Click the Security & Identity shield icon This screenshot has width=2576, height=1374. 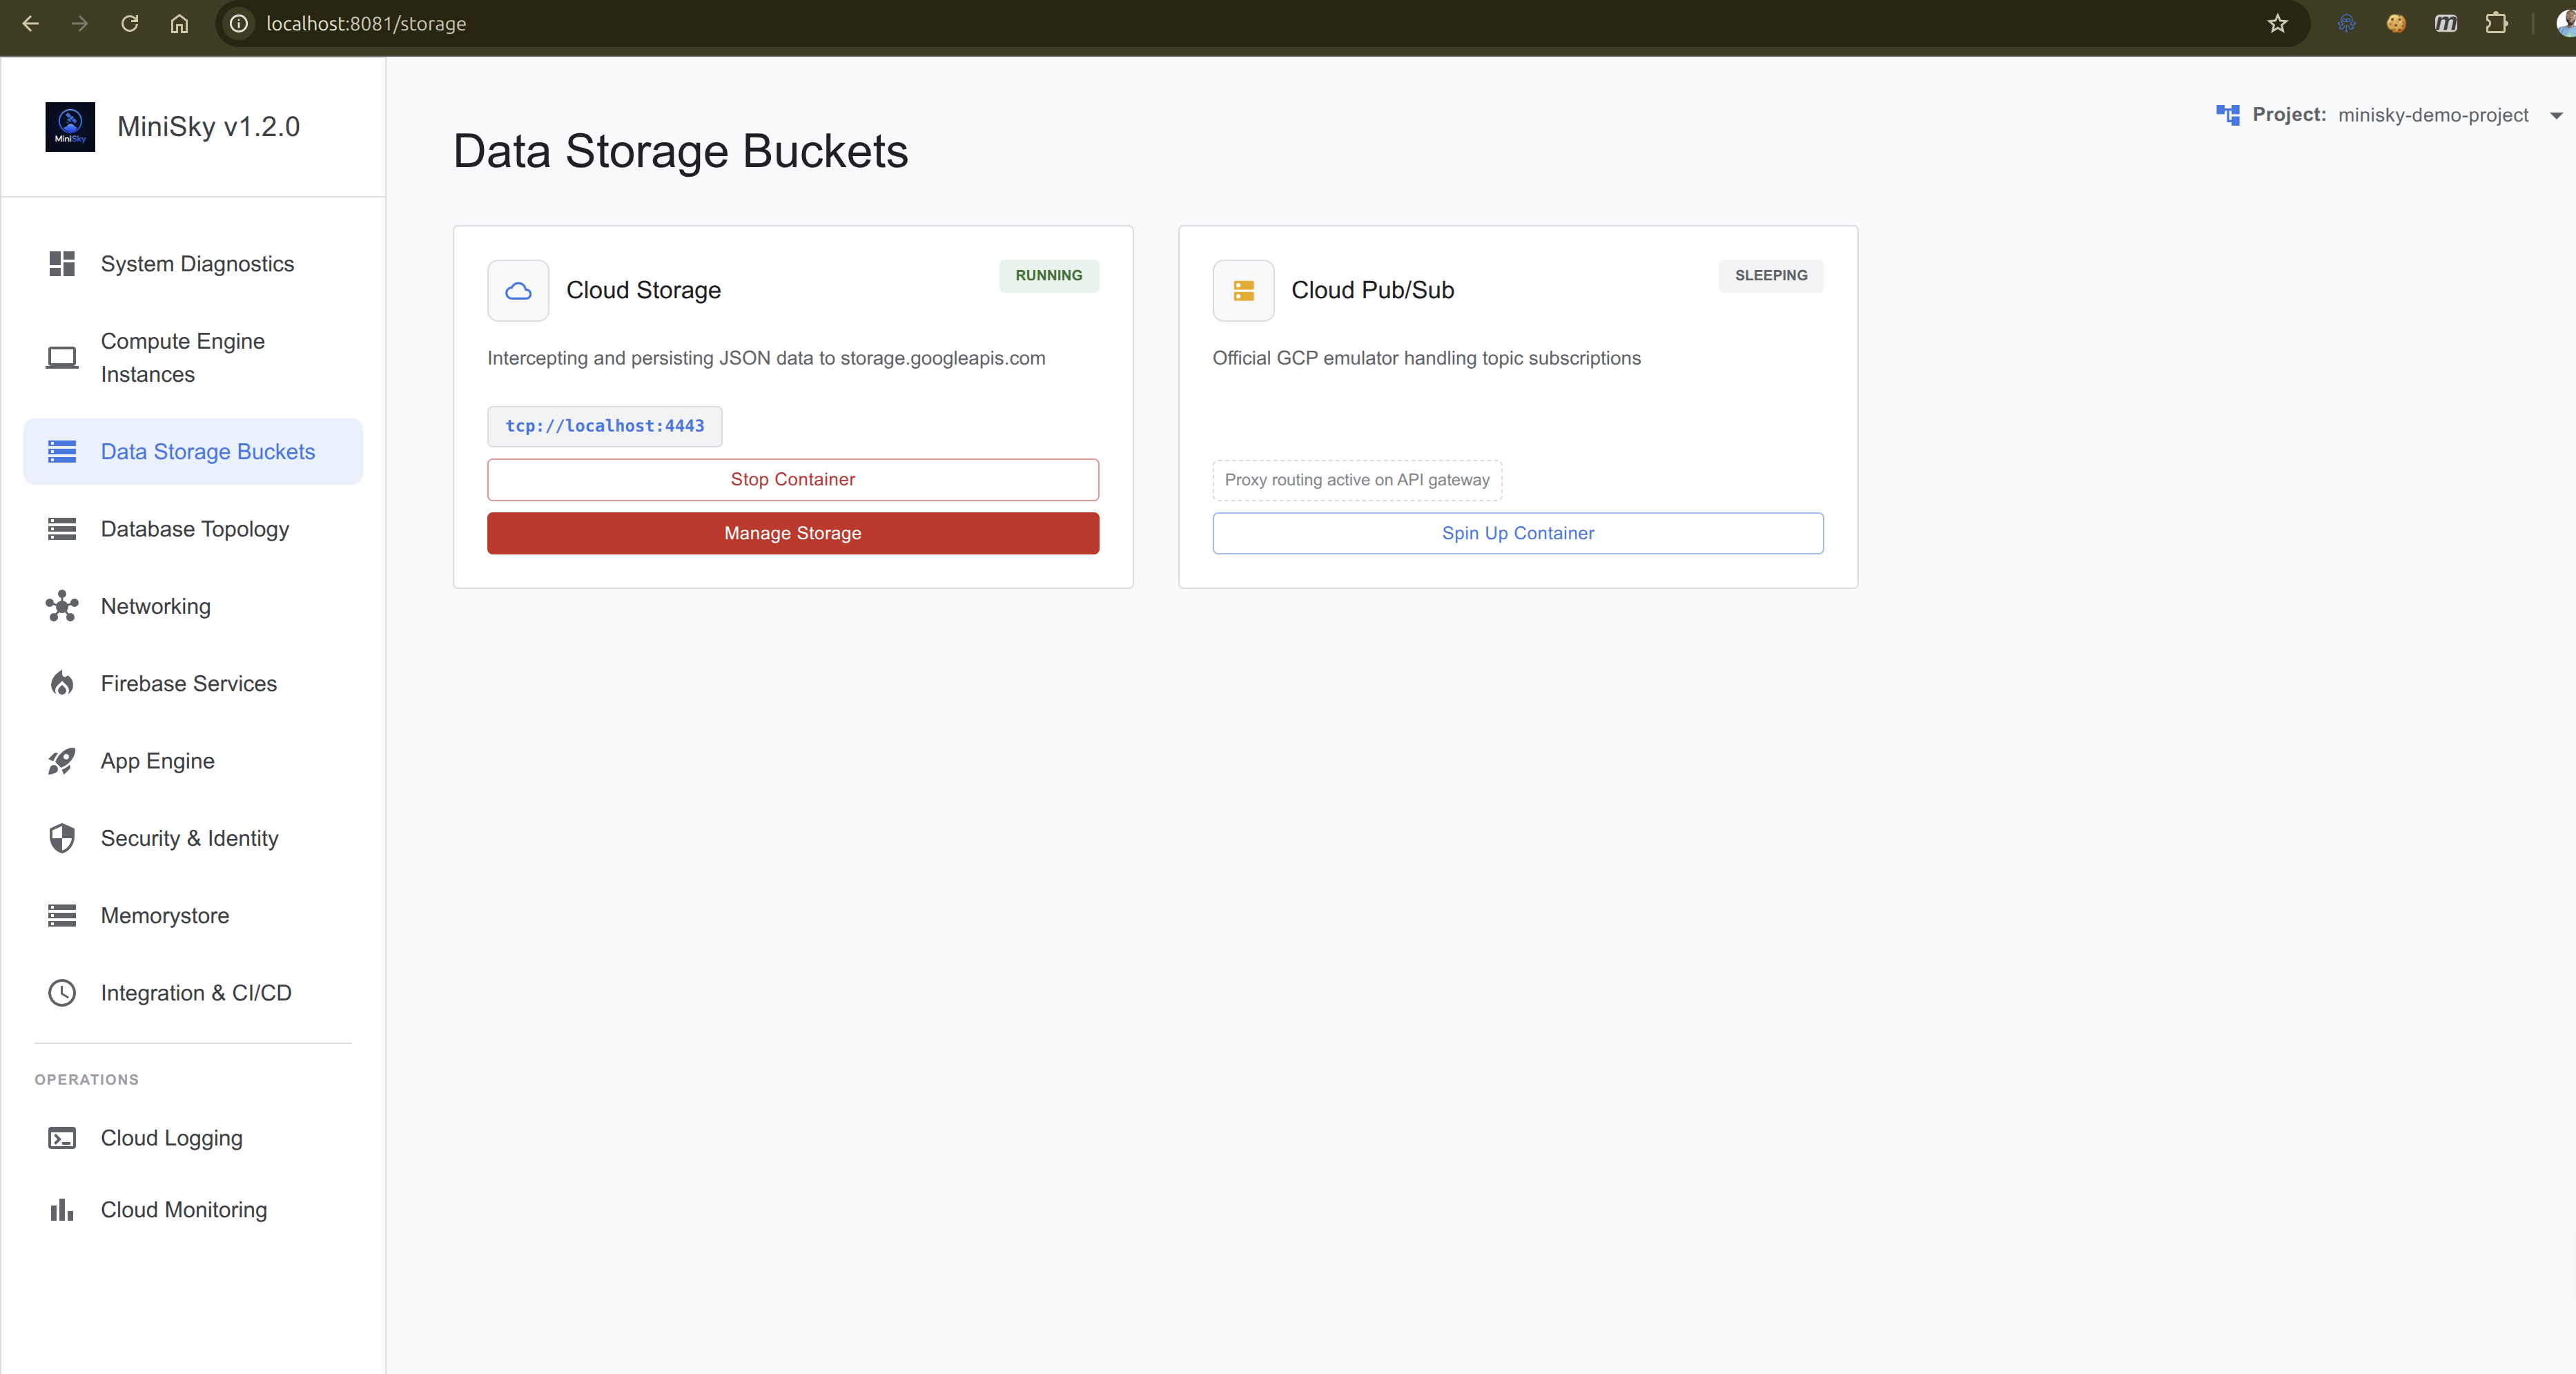point(62,838)
